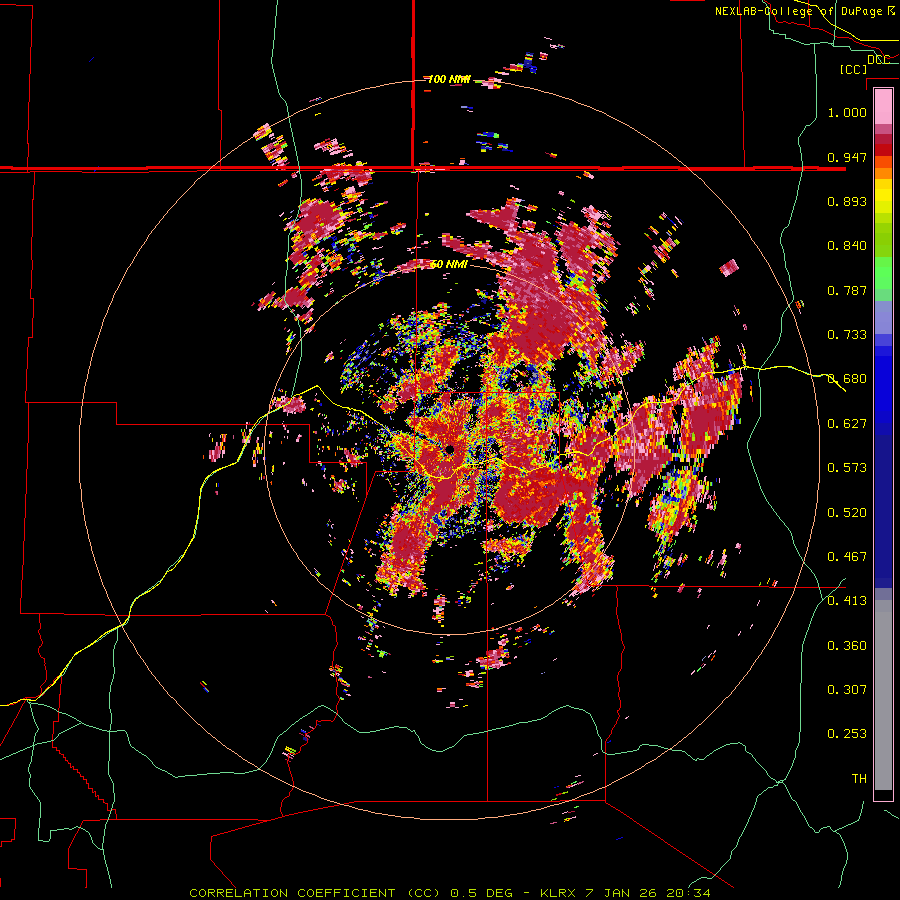
Task: Select the 0.840 scale value
Action: click(847, 246)
